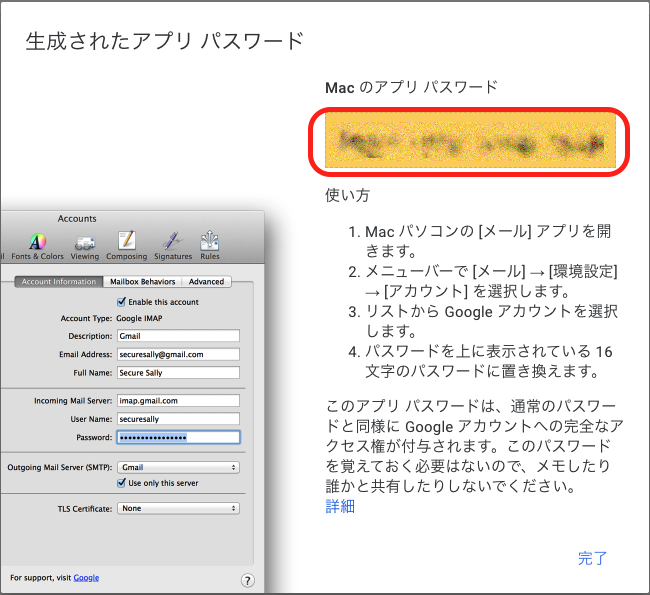Toggle the Enable this account checkbox
This screenshot has height=595, width=650.
(121, 301)
